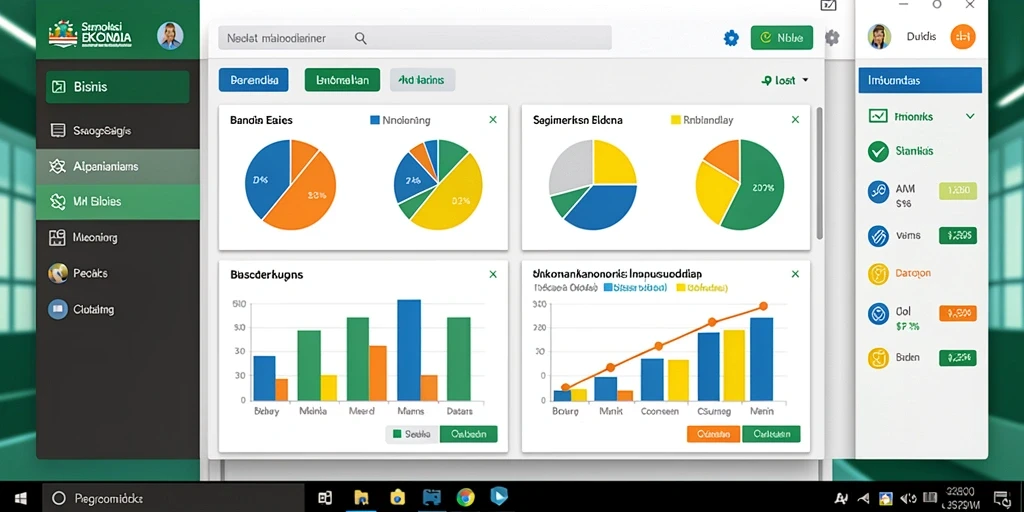Click the Peoaks globe icon

coord(57,273)
